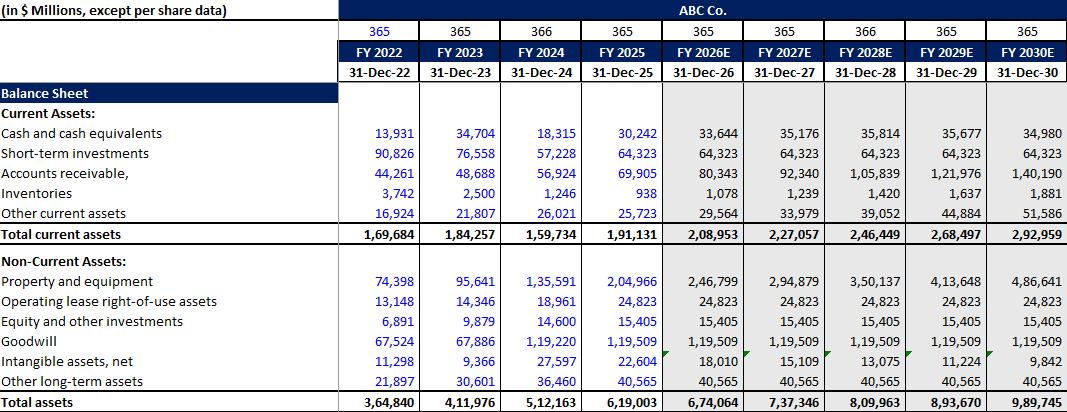Click the Inventories row label

pyautogui.click(x=37, y=193)
